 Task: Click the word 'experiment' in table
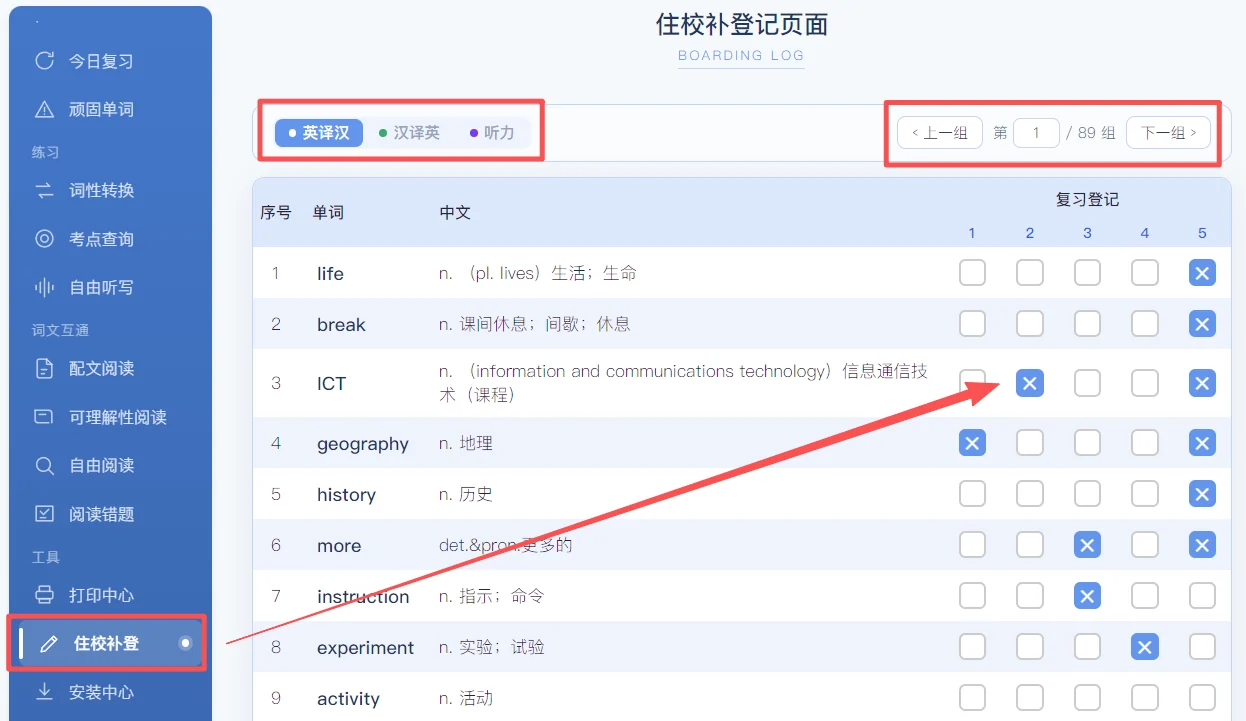365,648
